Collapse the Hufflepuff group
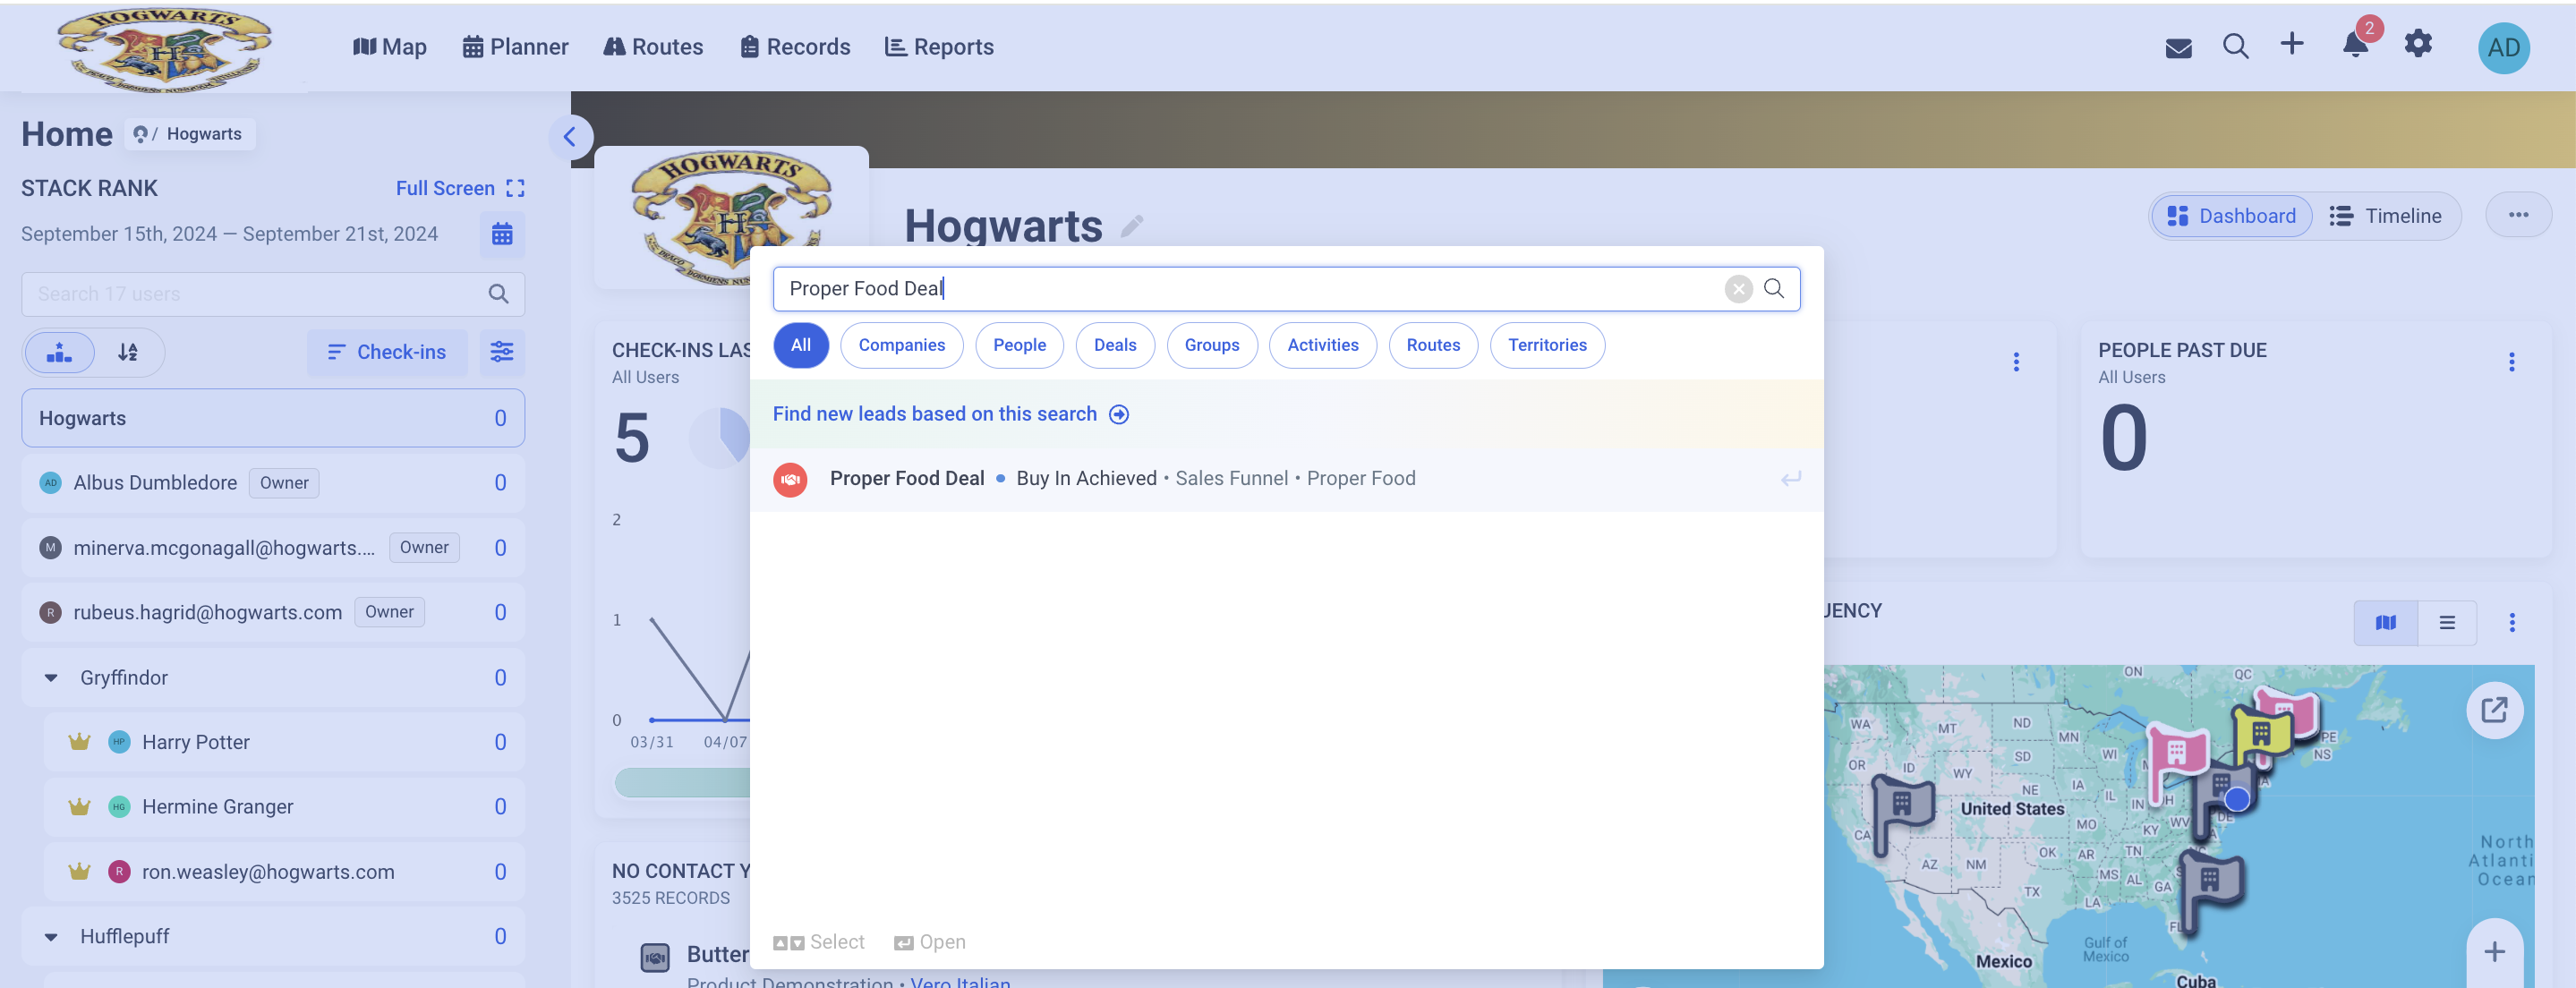Screen dimensions: 2576x988 pyautogui.click(x=51, y=937)
